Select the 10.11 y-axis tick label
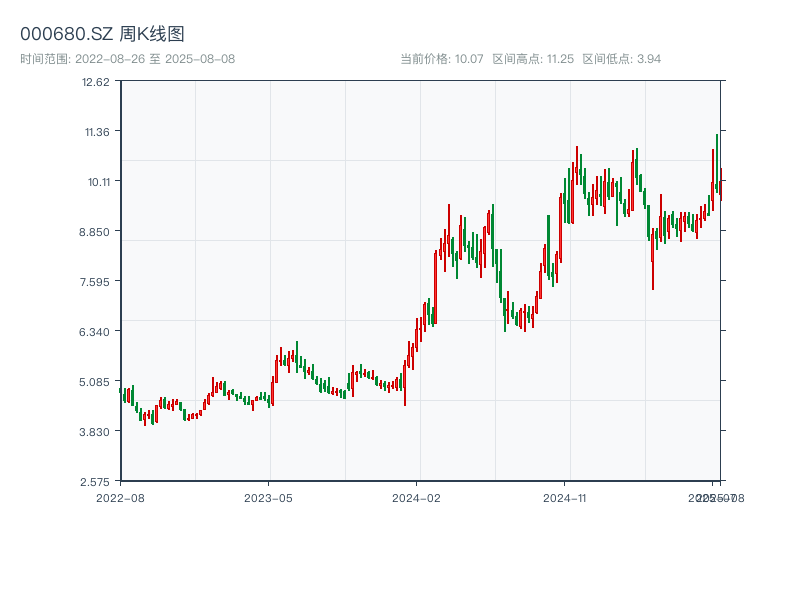Screen dimensions: 800x600 click(97, 181)
